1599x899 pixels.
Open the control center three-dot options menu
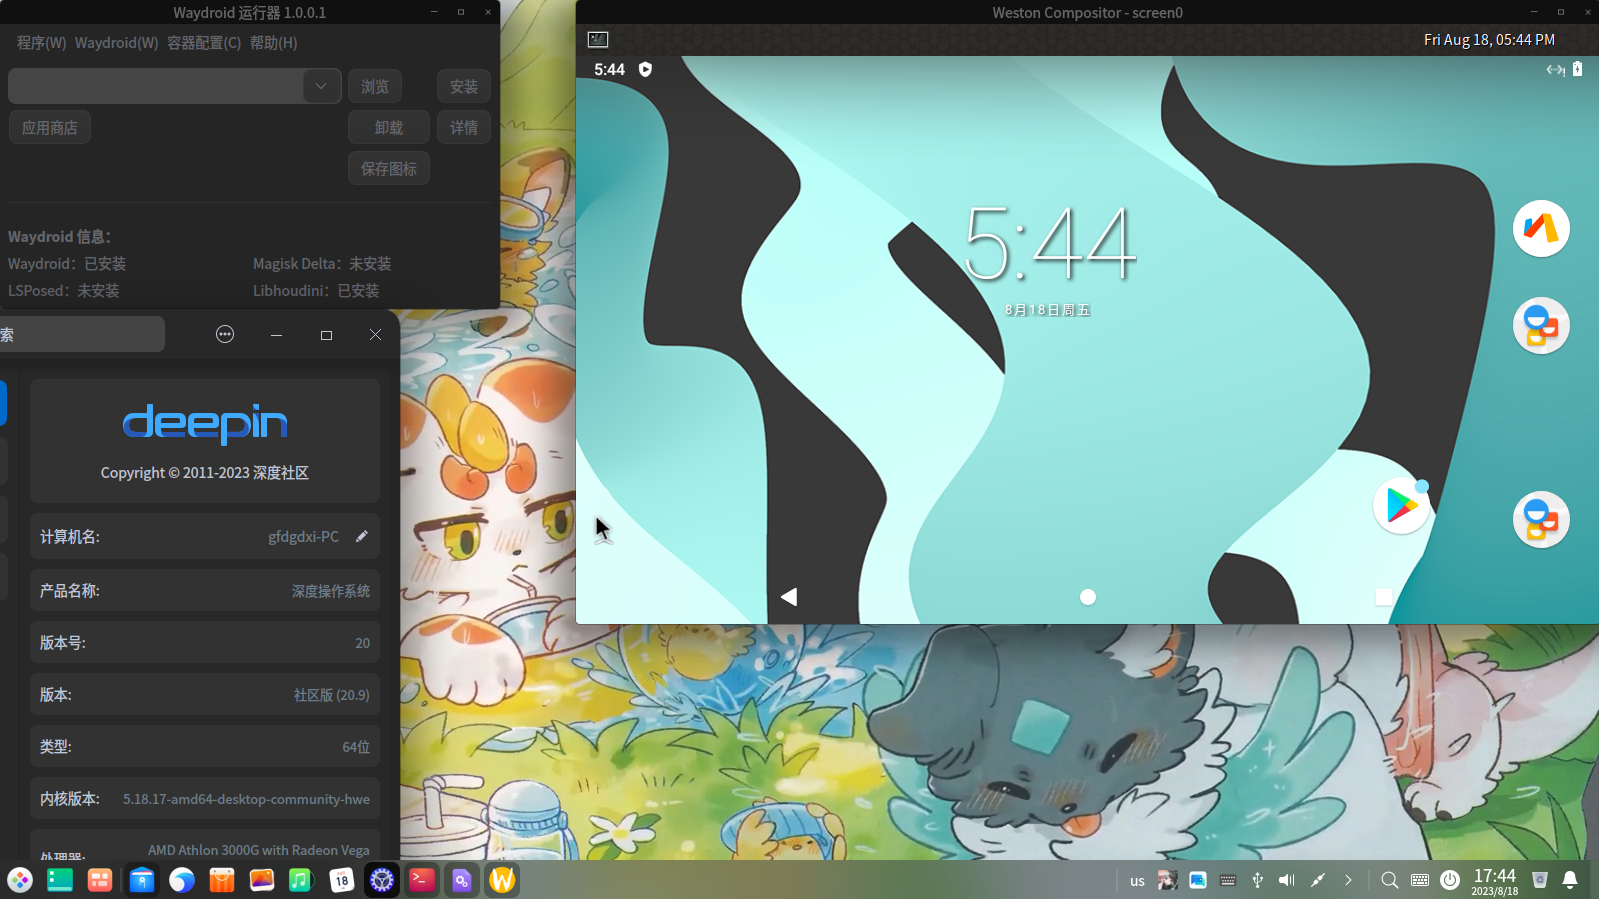(225, 335)
